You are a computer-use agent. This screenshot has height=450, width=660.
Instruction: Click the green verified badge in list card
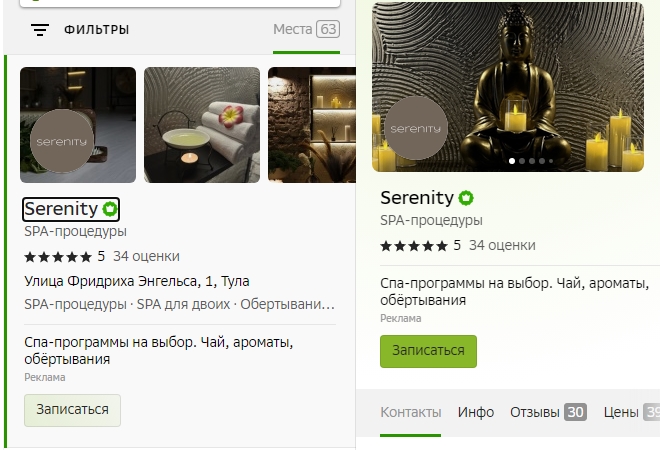pyautogui.click(x=110, y=209)
